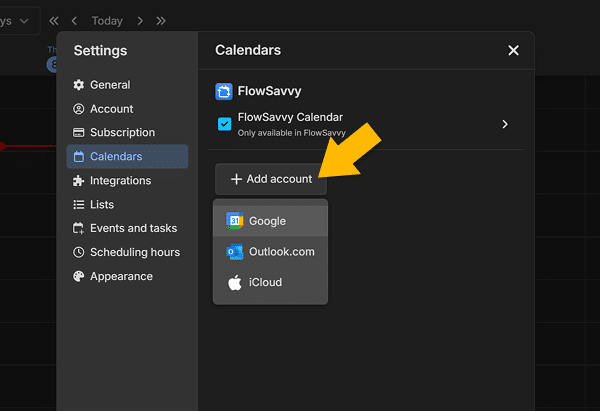Open Scheduling hours settings
Image resolution: width=600 pixels, height=412 pixels.
pos(127,252)
